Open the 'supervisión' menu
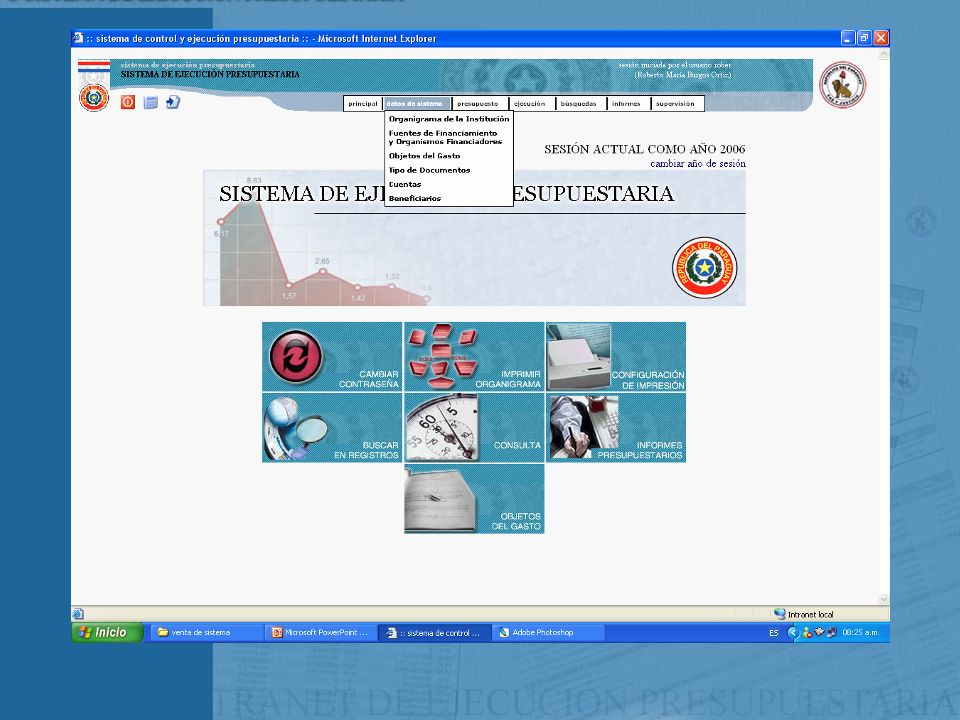This screenshot has width=960, height=720. pyautogui.click(x=676, y=103)
